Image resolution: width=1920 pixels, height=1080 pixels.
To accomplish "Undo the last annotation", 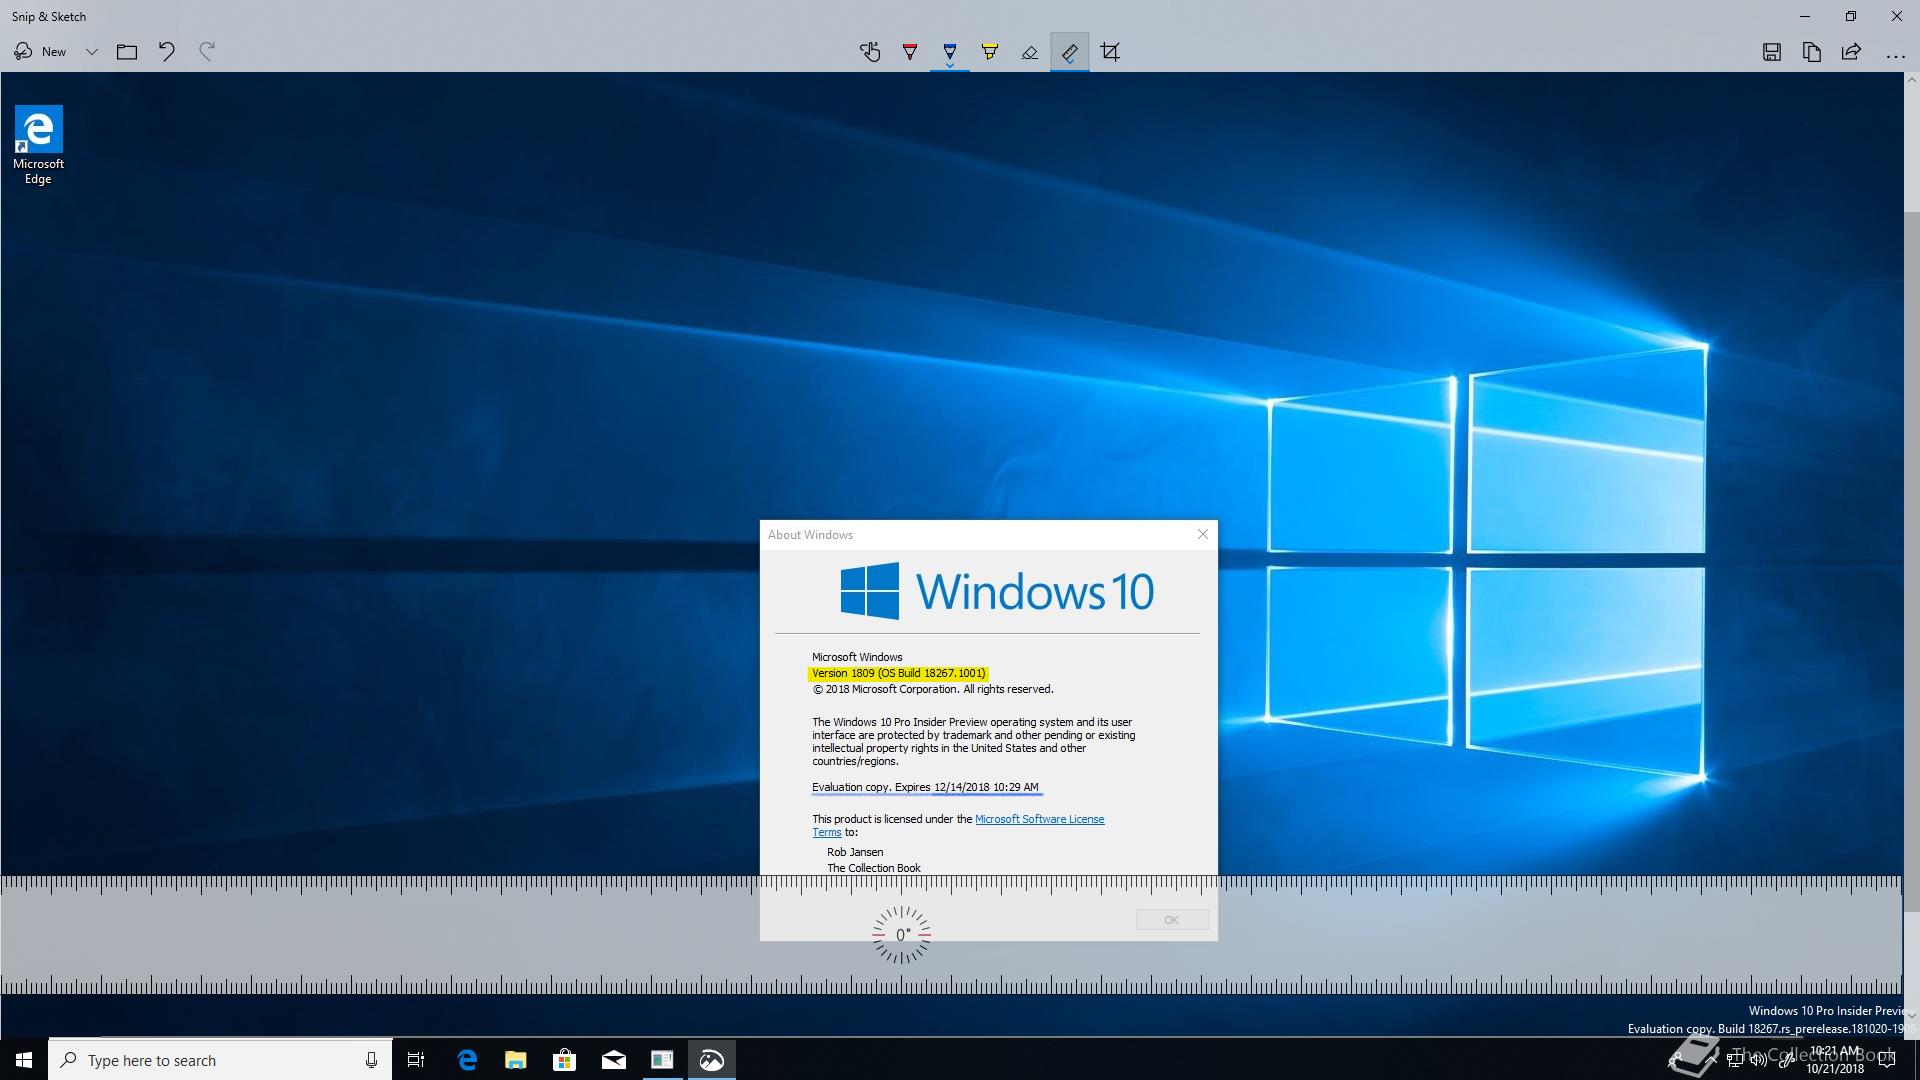I will pyautogui.click(x=167, y=52).
